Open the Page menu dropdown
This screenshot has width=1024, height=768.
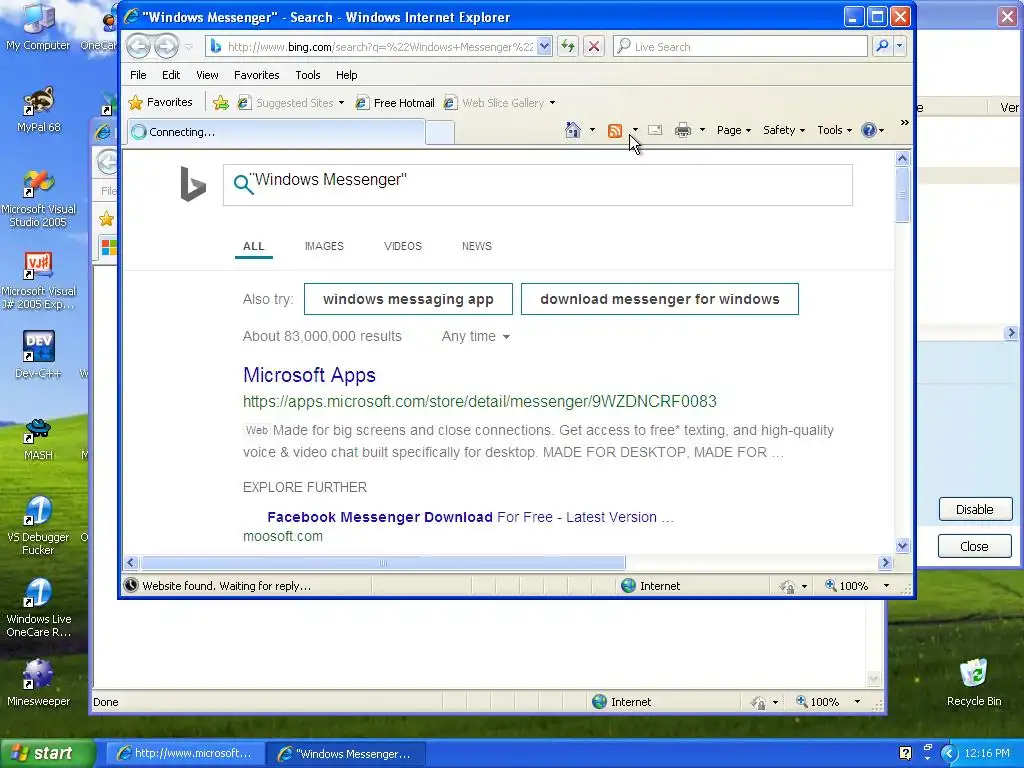click(733, 130)
